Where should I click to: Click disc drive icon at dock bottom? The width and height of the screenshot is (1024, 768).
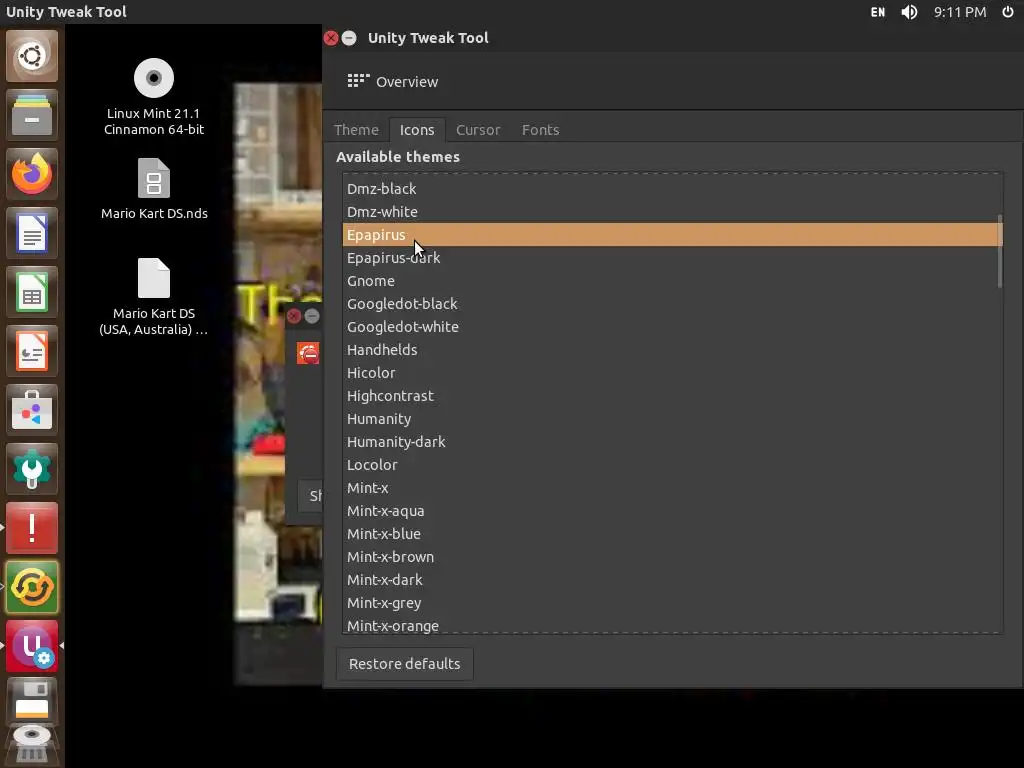click(32, 744)
